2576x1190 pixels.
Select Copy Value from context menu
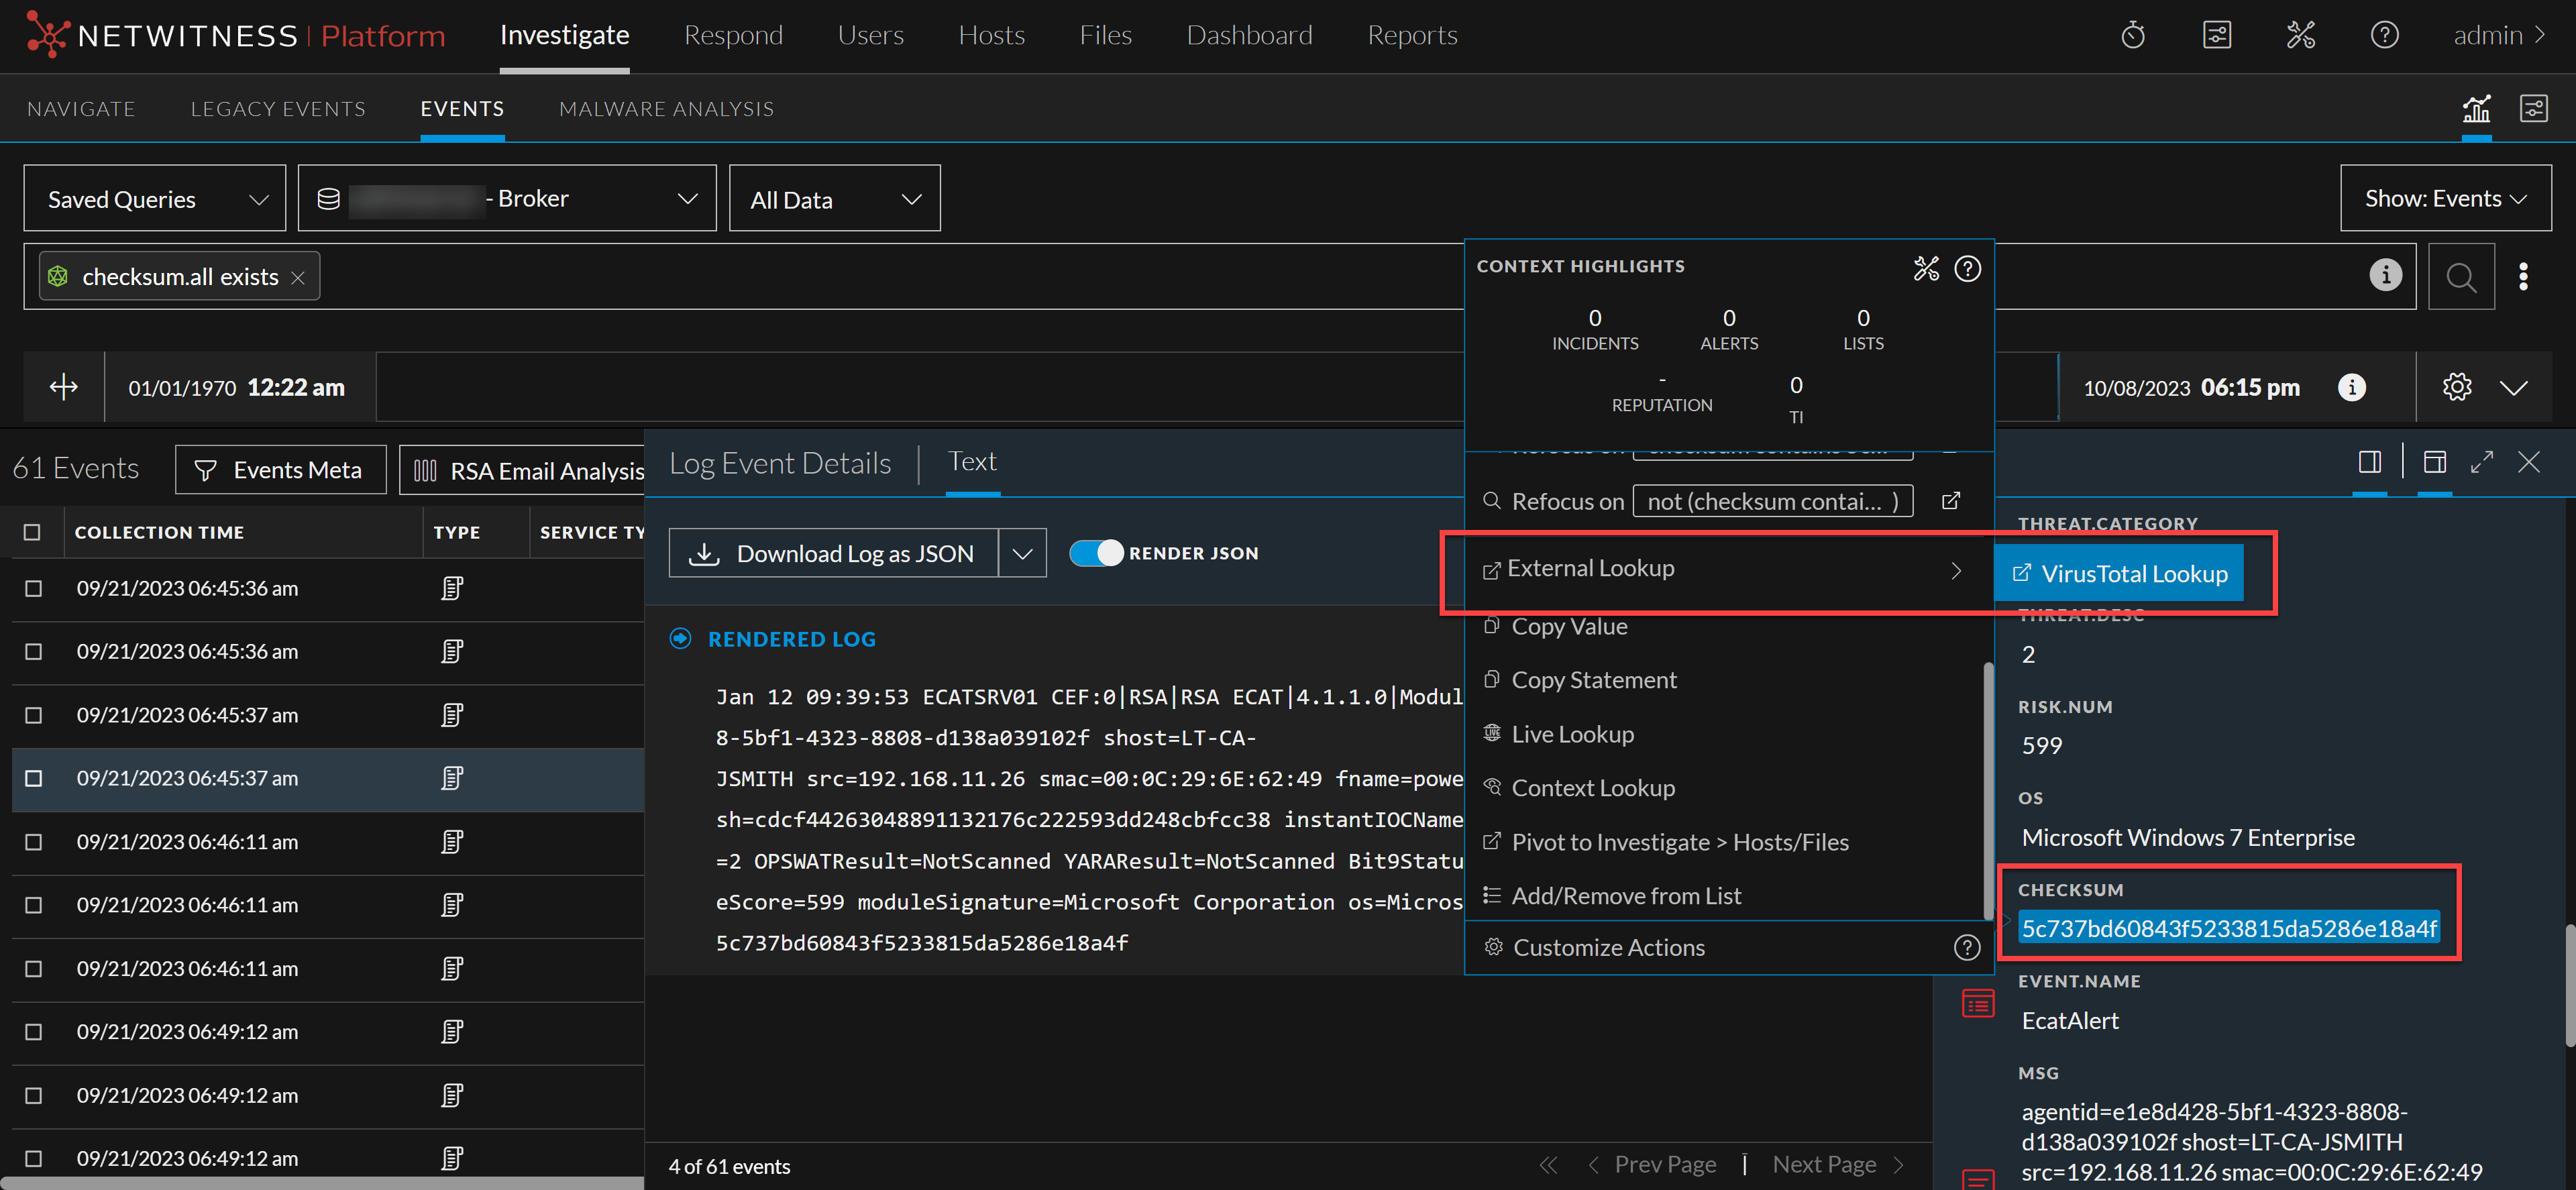(x=1569, y=627)
